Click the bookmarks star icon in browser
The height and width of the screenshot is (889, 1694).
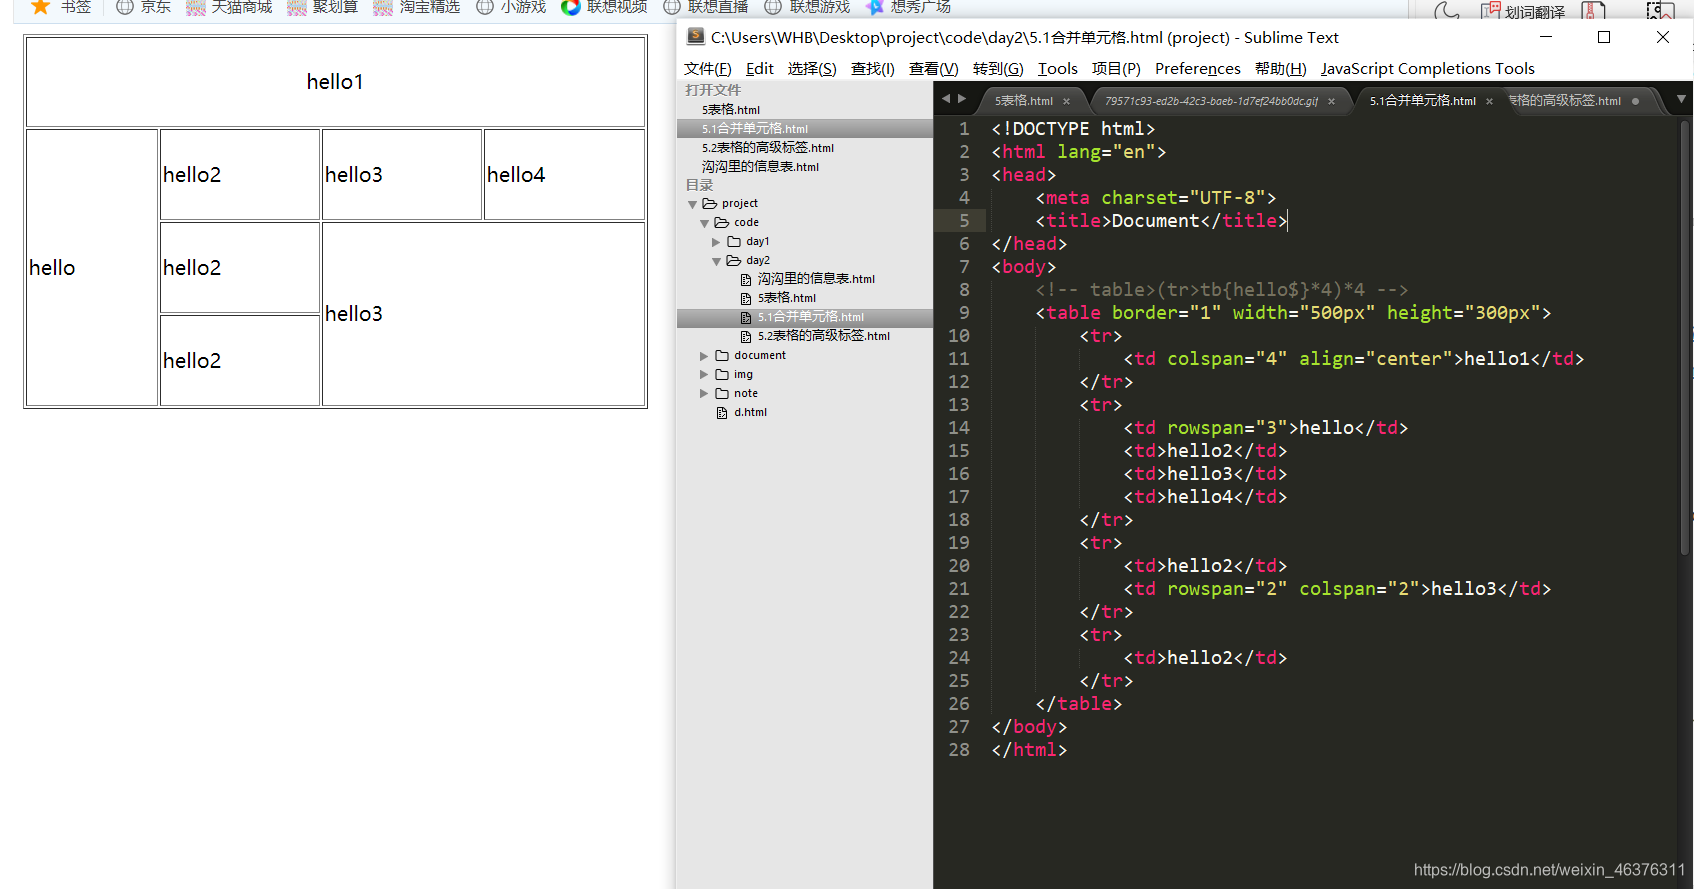click(x=41, y=7)
